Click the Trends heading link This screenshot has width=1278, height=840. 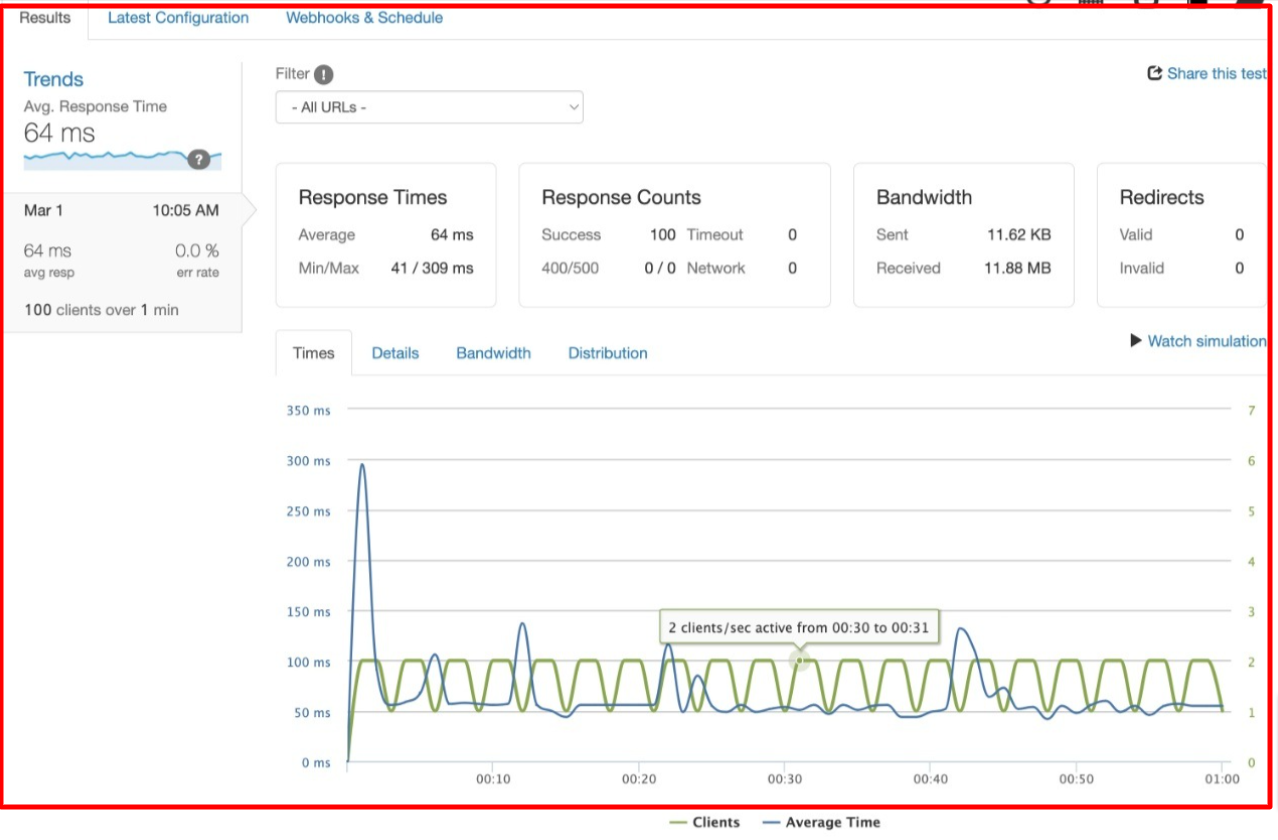click(x=54, y=80)
